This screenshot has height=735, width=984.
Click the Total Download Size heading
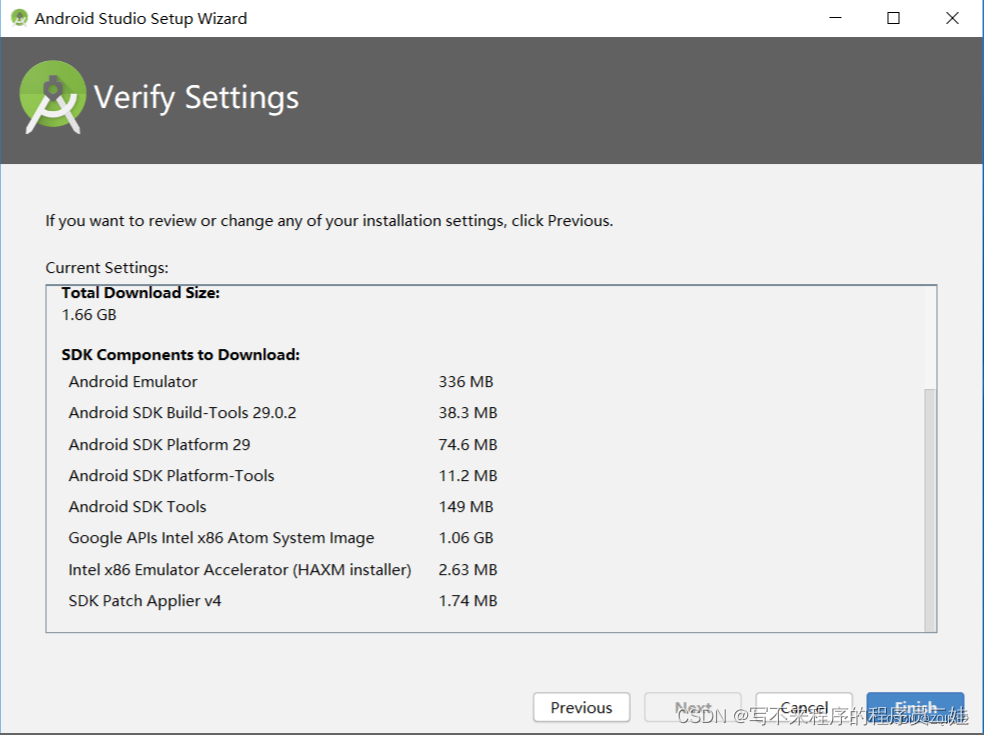coord(141,293)
